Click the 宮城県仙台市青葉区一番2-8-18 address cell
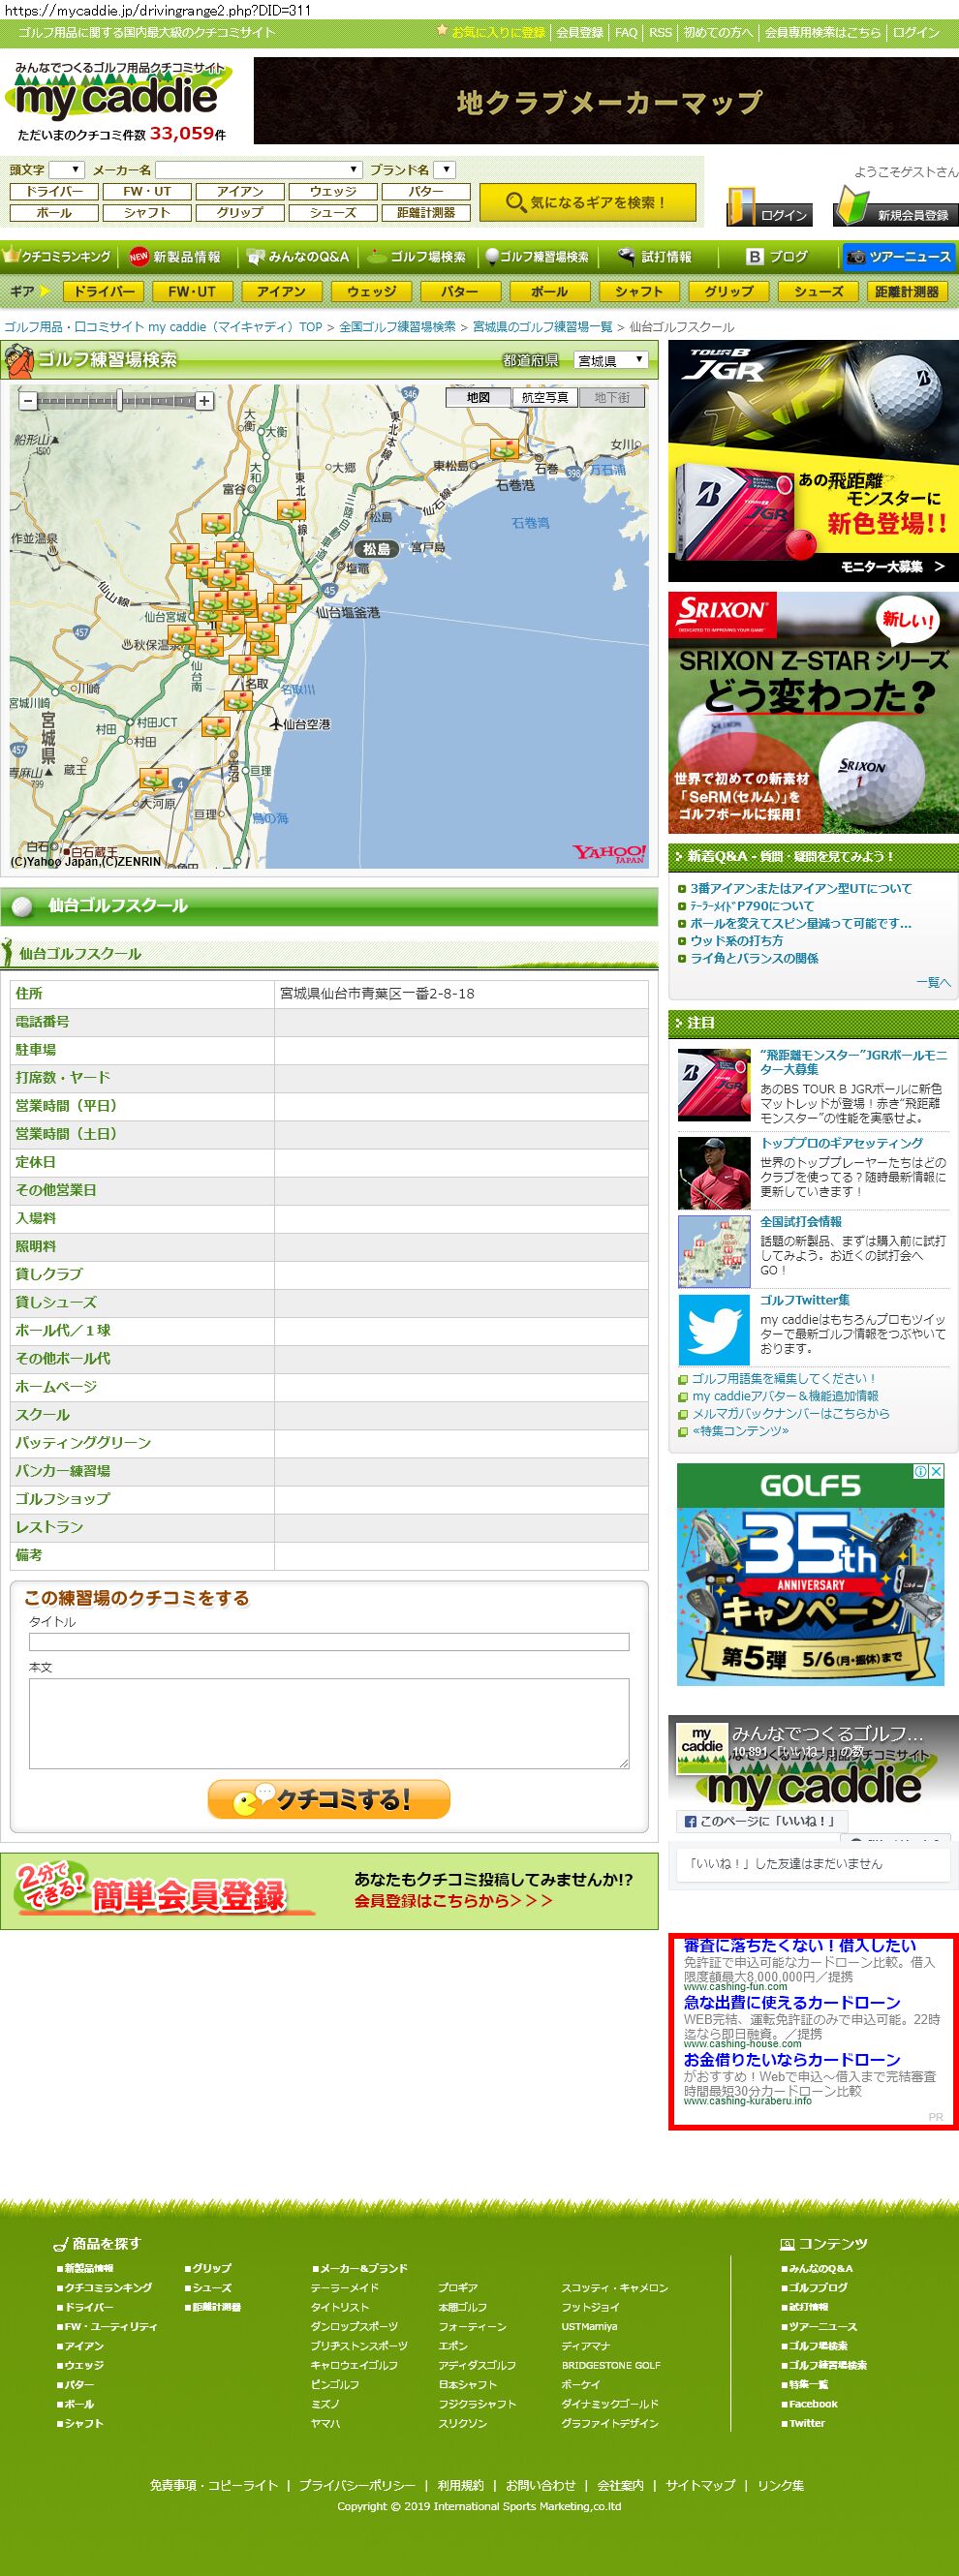This screenshot has height=2576, width=959. pos(461,993)
